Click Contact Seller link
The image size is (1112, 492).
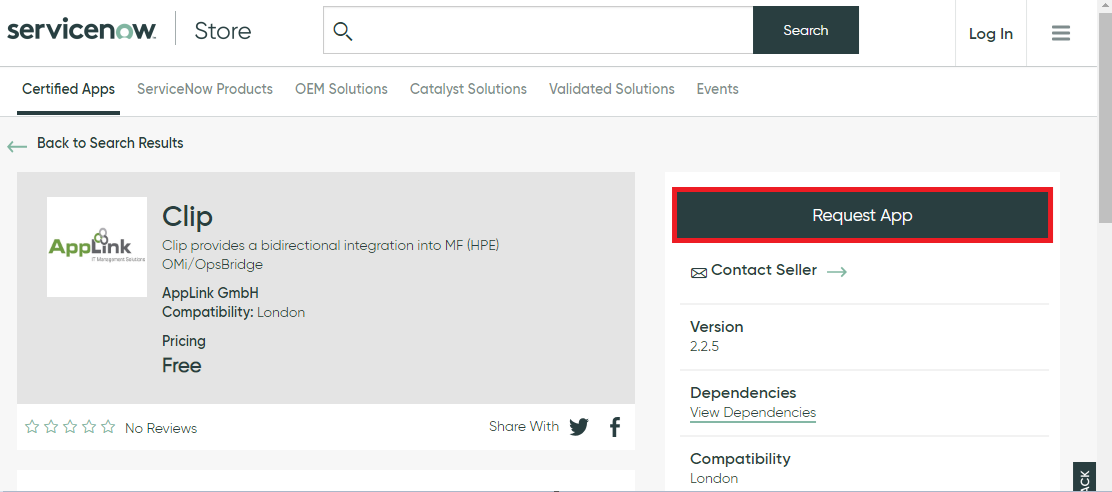[x=764, y=270]
